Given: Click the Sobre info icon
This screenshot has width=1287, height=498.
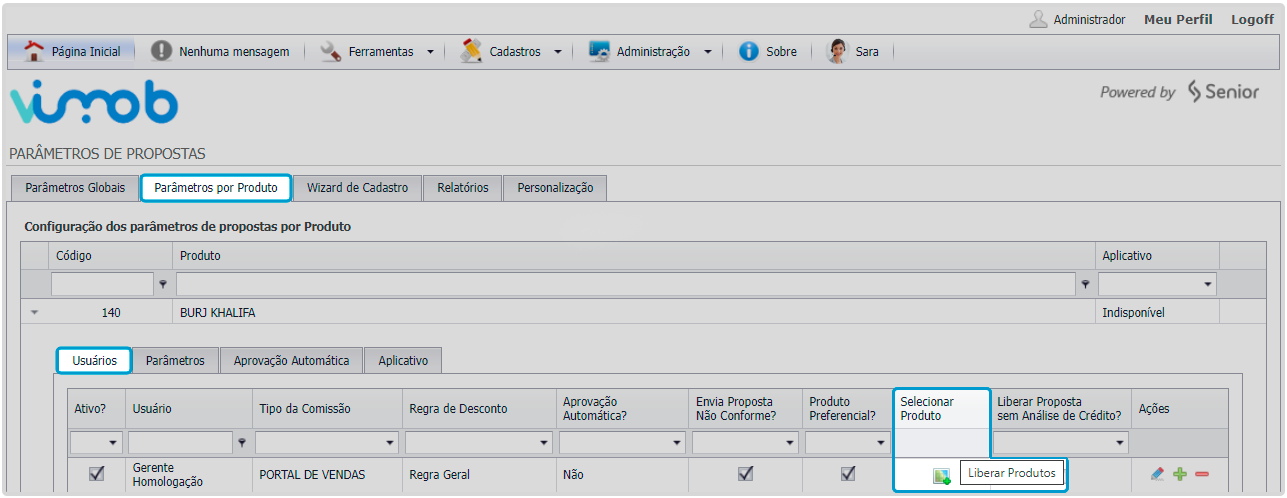Looking at the screenshot, I should [749, 52].
